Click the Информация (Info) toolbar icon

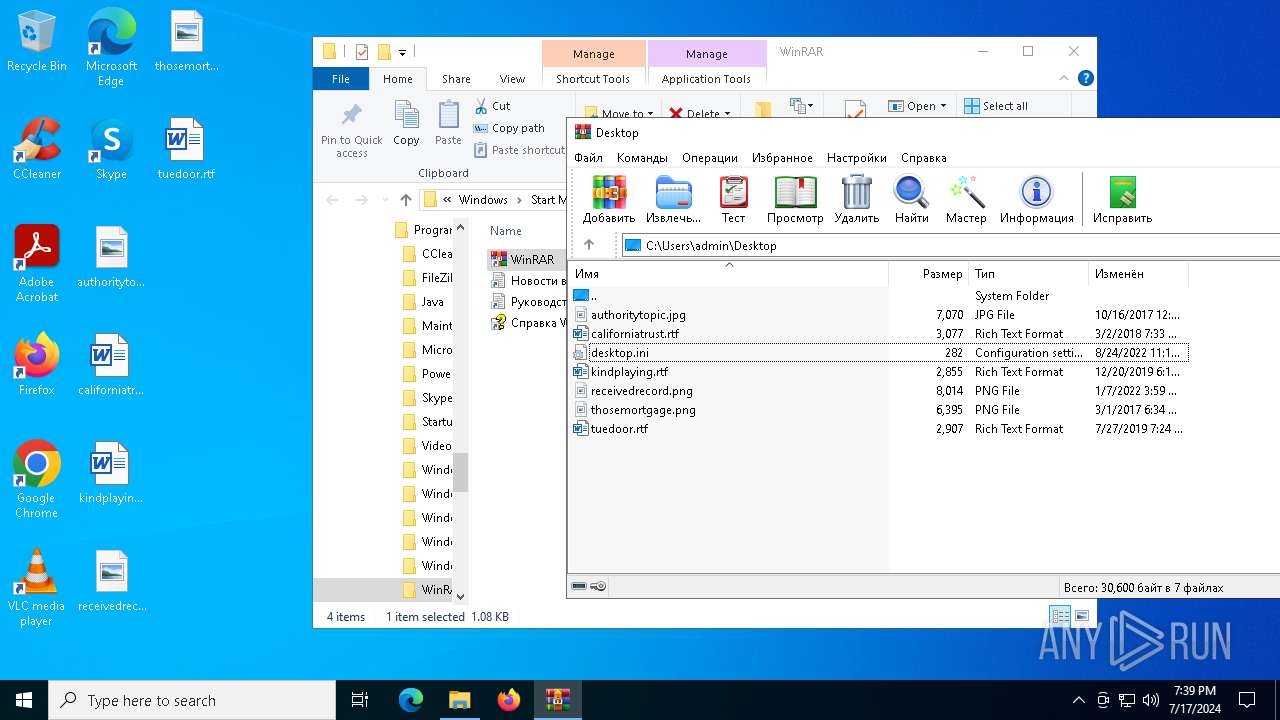tap(1036, 199)
